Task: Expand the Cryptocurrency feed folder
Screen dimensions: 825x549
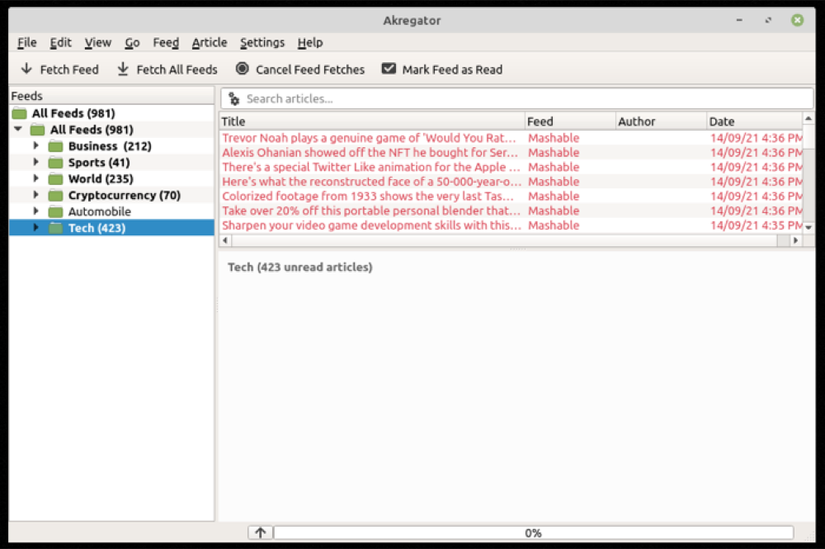Action: [x=36, y=195]
